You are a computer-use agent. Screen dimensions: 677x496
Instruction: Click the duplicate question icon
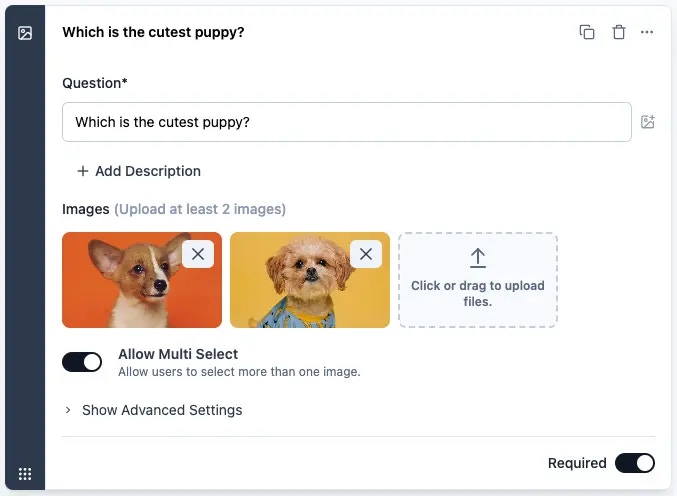[587, 32]
